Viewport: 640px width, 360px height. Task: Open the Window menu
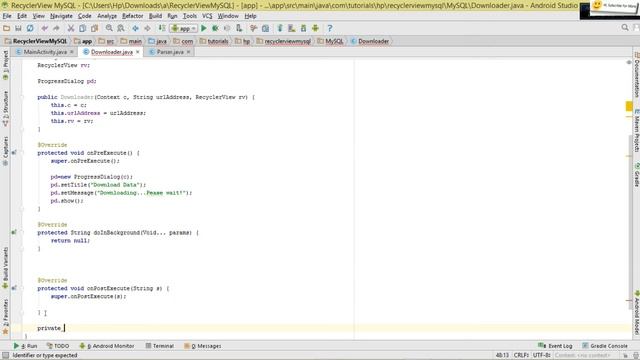tap(228, 16)
